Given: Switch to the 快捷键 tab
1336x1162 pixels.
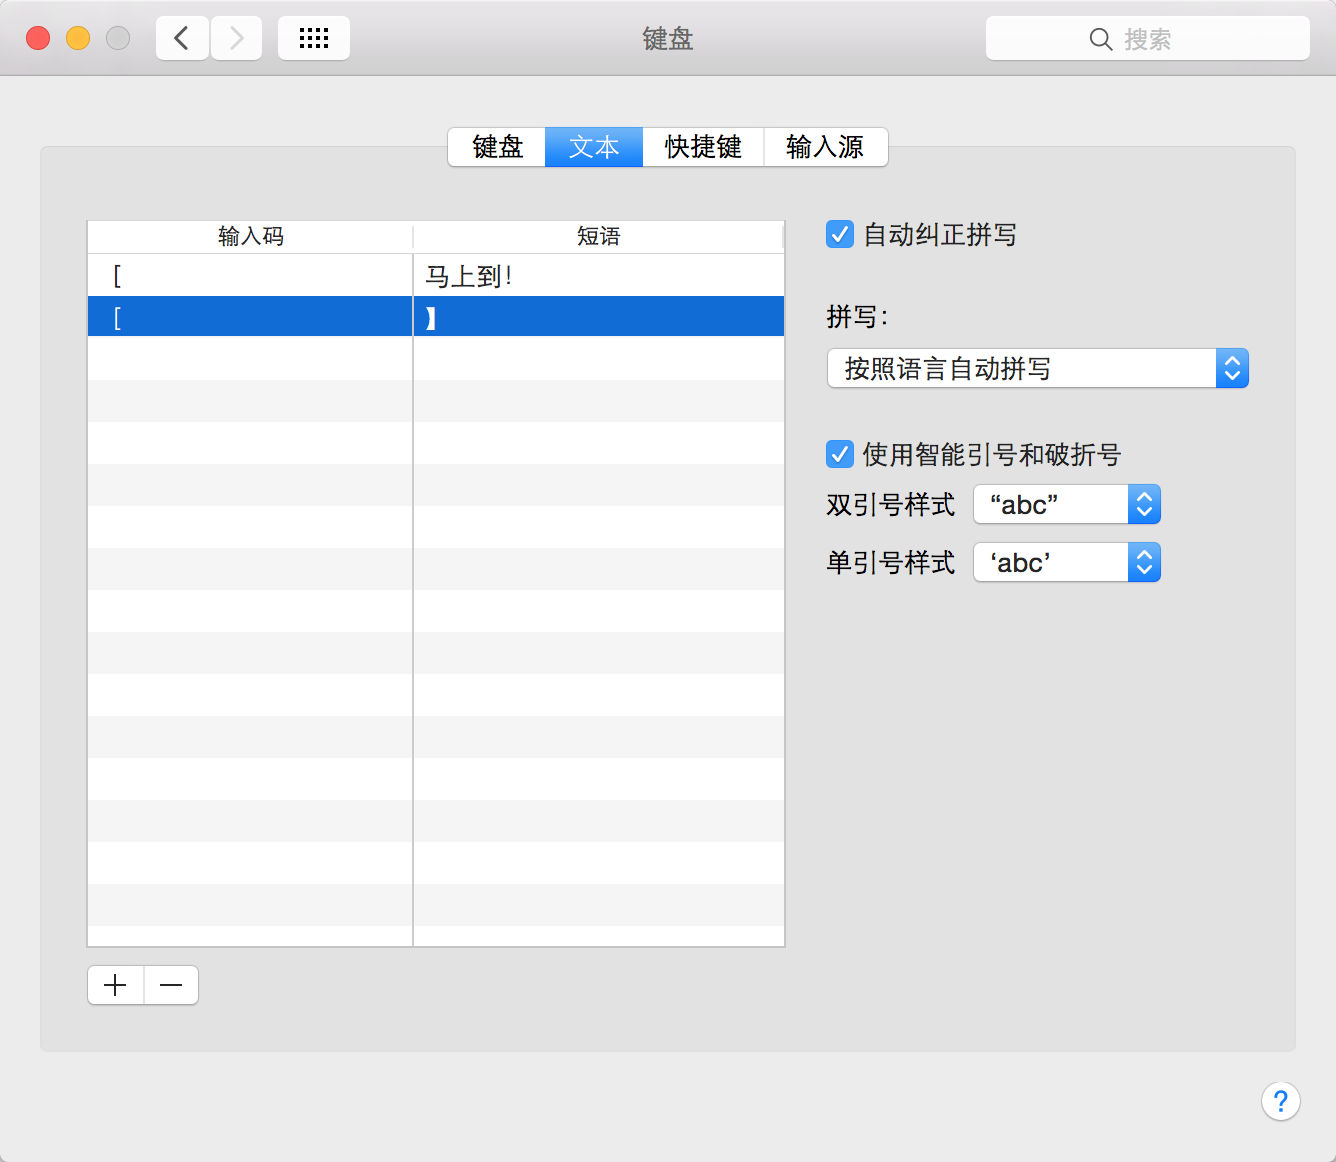Looking at the screenshot, I should click(x=703, y=147).
